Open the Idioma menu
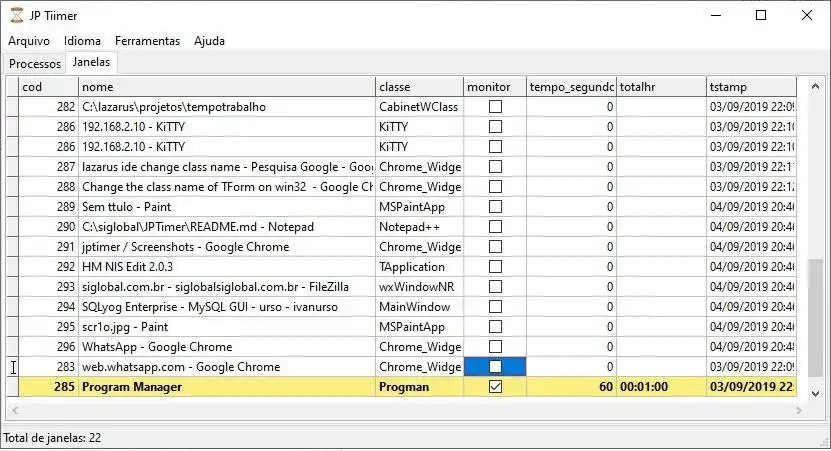The width and height of the screenshot is (831, 451). pyautogui.click(x=82, y=41)
